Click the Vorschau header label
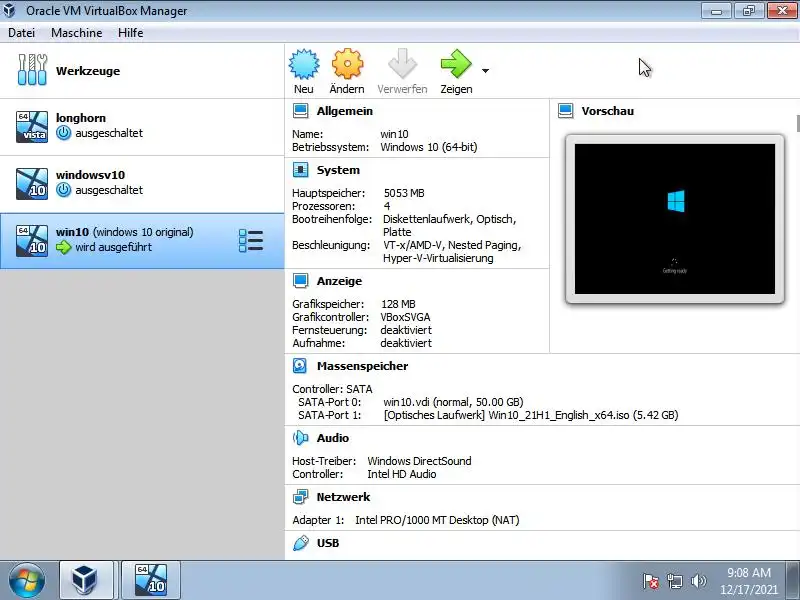The height and width of the screenshot is (600, 800). coord(608,111)
